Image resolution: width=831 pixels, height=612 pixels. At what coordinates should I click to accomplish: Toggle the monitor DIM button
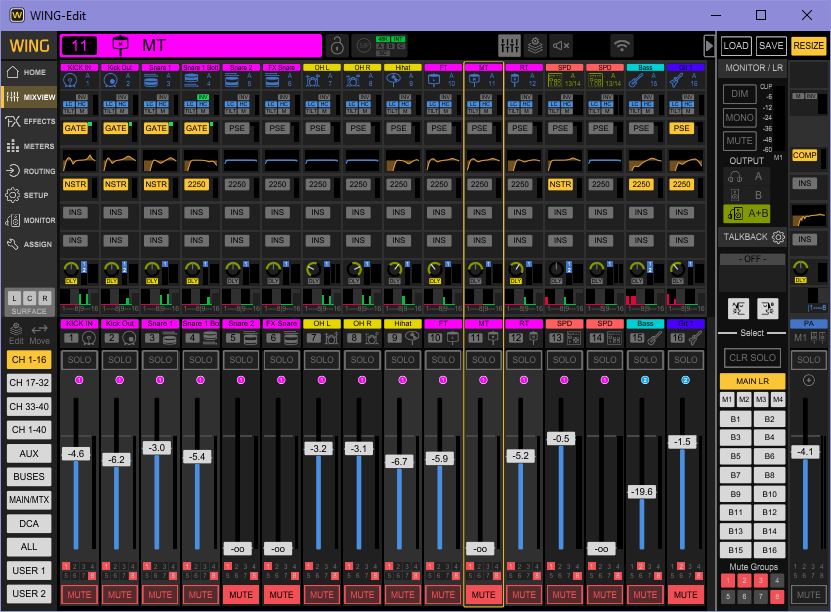(x=739, y=94)
